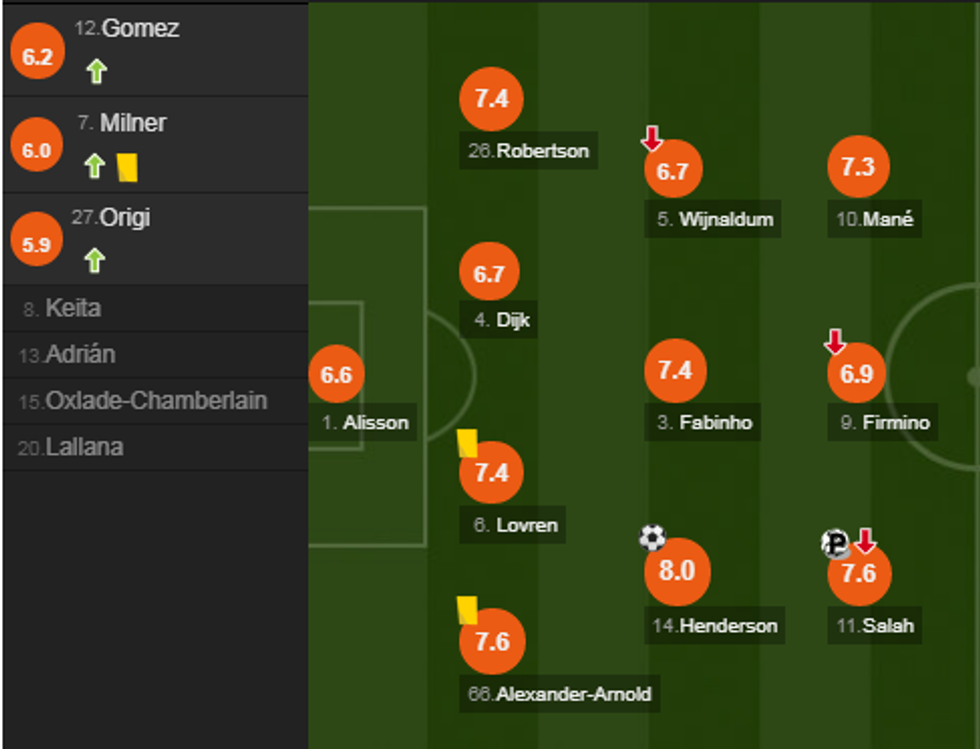Click Origi's 5.9 rating badge
The height and width of the screenshot is (749, 980).
pos(36,244)
